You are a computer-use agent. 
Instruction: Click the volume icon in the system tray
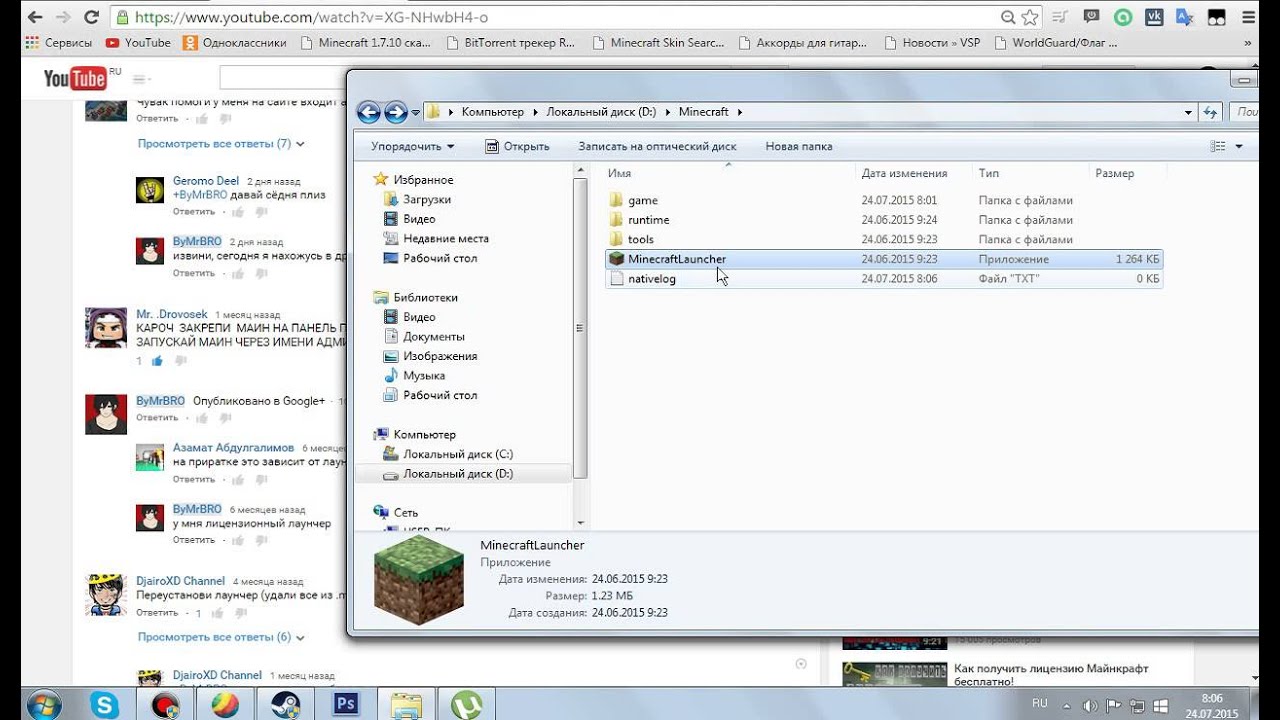(1088, 706)
